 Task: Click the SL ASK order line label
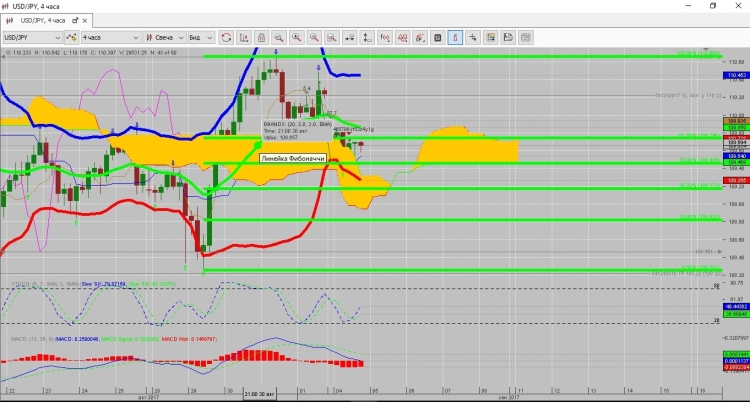point(688,96)
